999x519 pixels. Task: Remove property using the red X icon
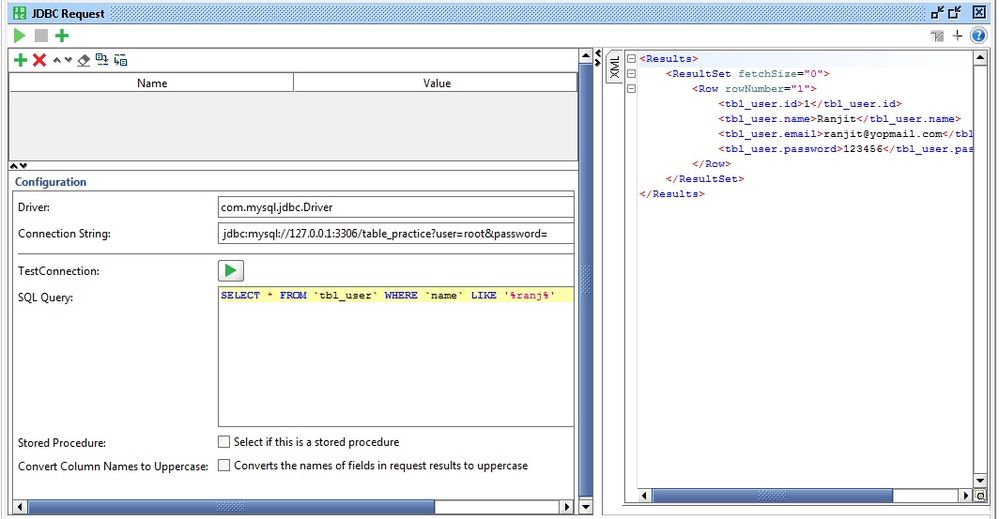[x=40, y=60]
